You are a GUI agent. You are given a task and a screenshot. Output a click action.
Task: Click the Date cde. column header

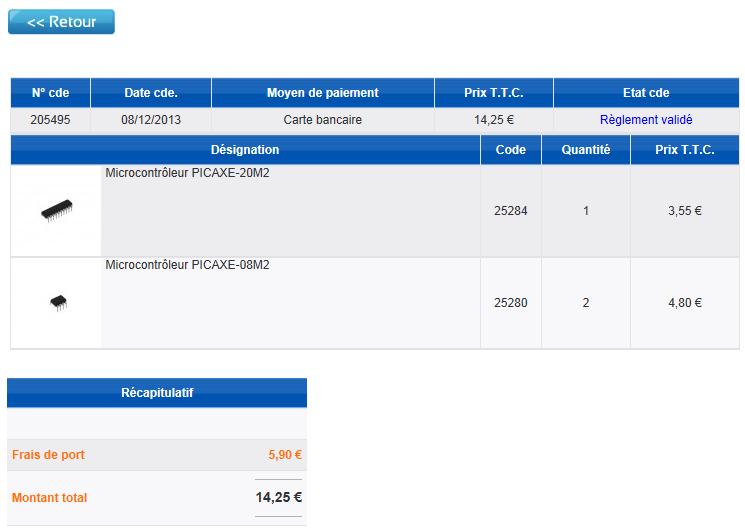point(151,93)
